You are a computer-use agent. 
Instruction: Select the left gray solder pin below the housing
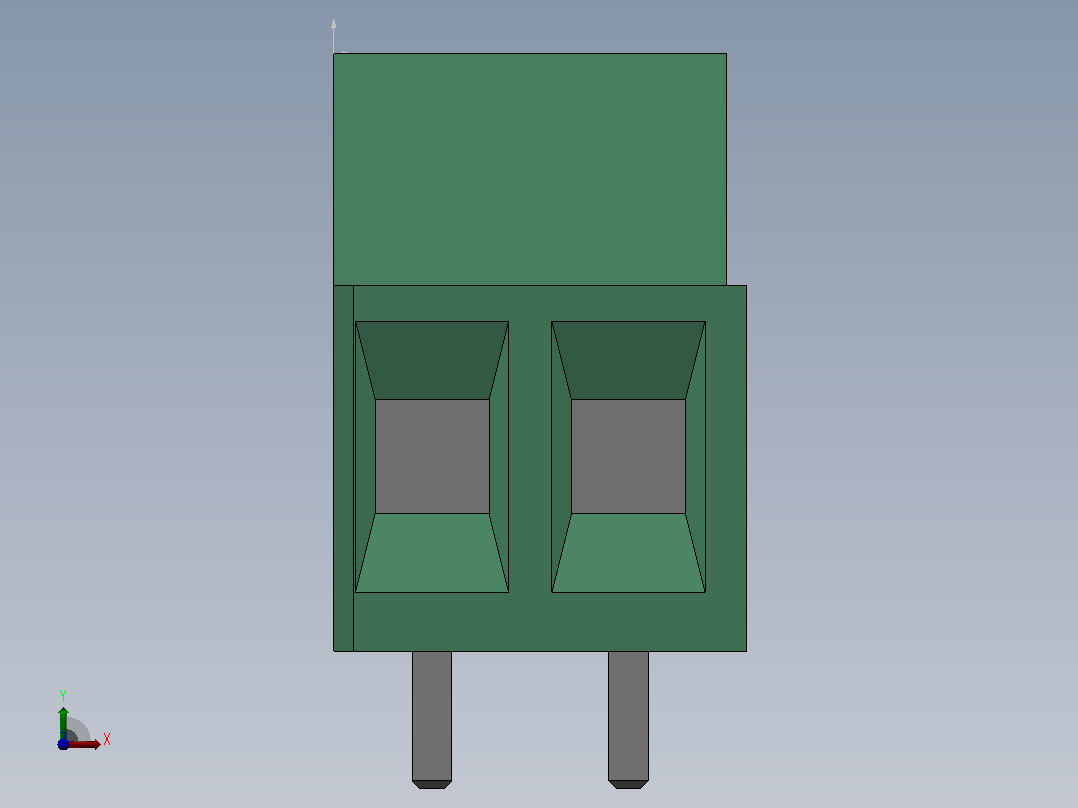pos(432,719)
